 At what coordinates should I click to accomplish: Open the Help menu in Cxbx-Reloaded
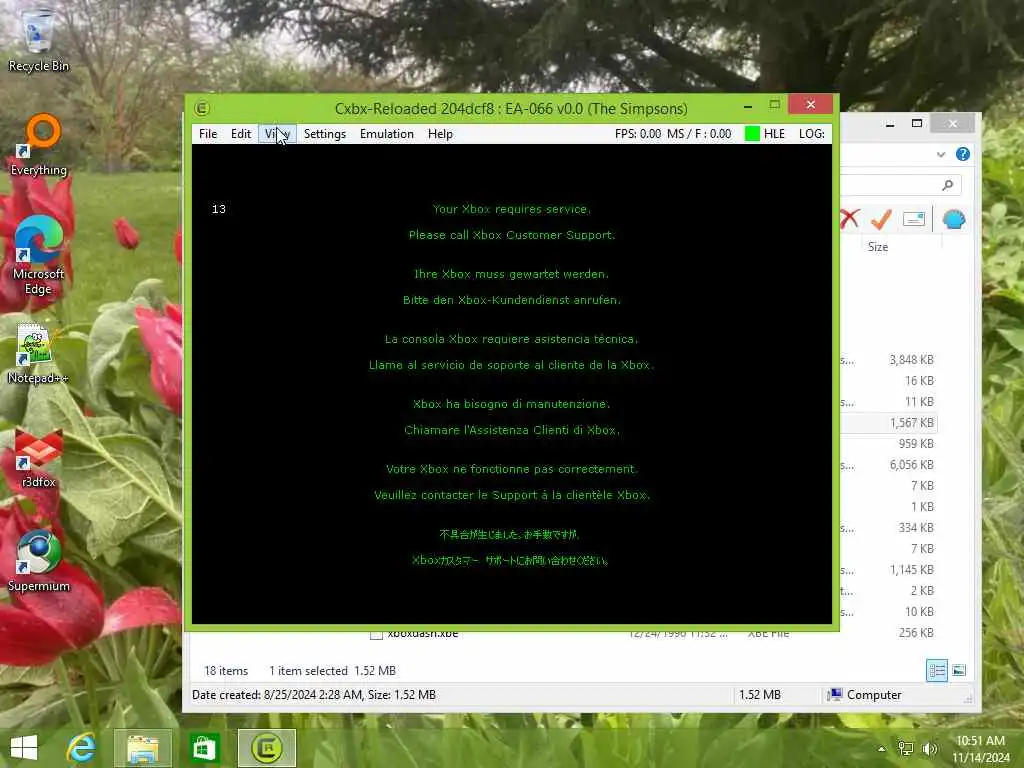coord(440,134)
